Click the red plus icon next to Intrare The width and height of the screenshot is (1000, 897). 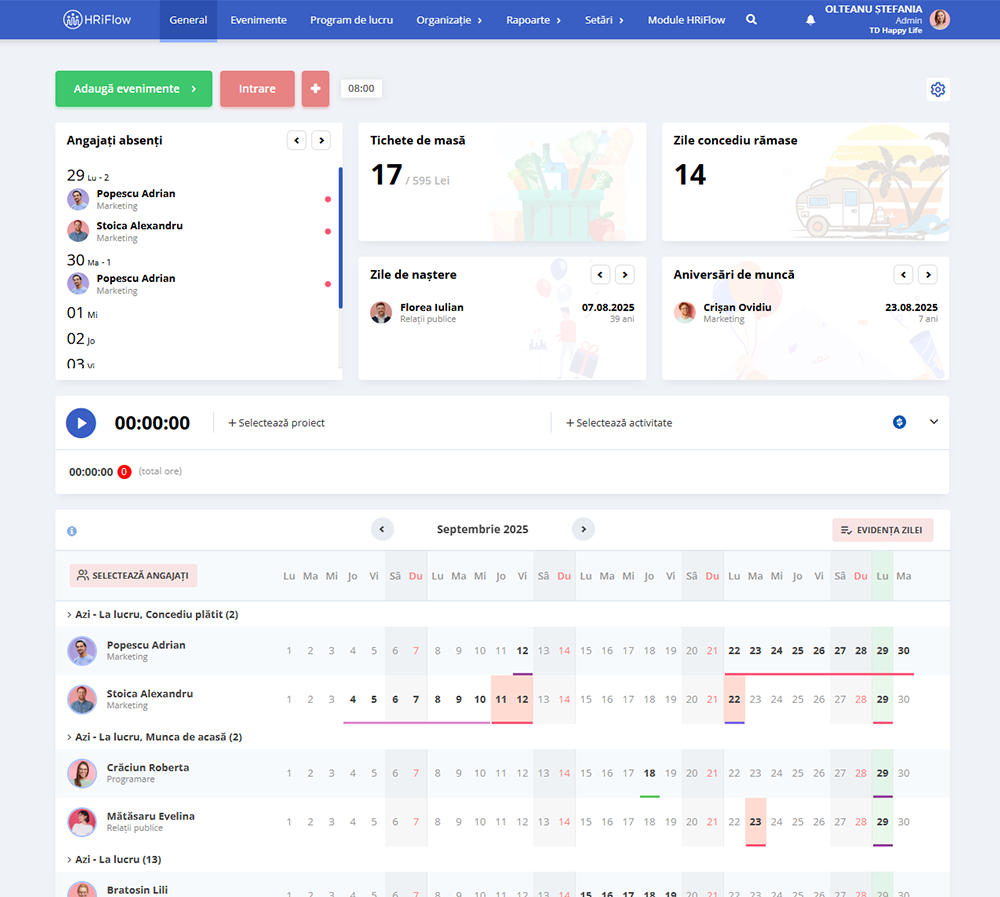(x=315, y=88)
